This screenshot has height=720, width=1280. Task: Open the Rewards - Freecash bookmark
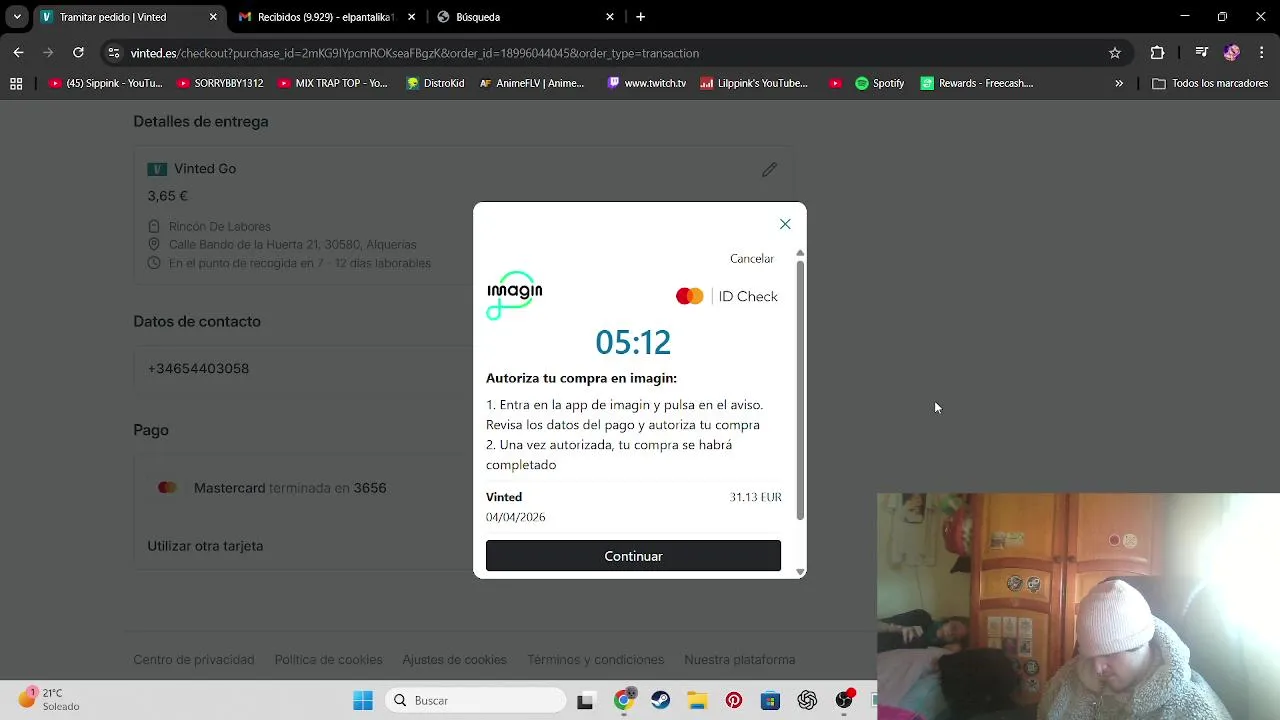click(977, 84)
